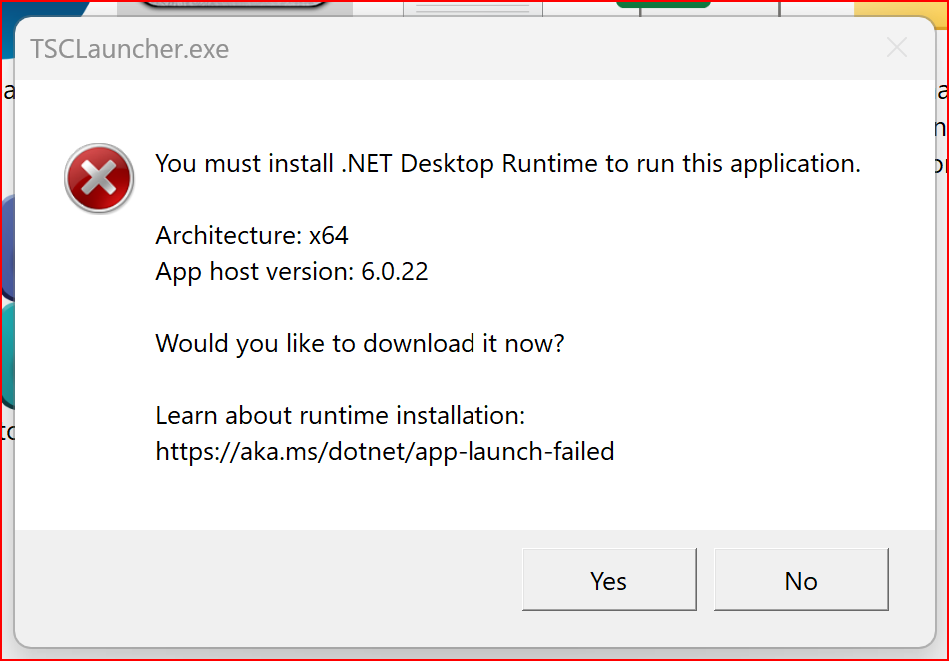Click the 'App host version: 6.0.22' line
The width and height of the screenshot is (949, 661).
coord(292,272)
